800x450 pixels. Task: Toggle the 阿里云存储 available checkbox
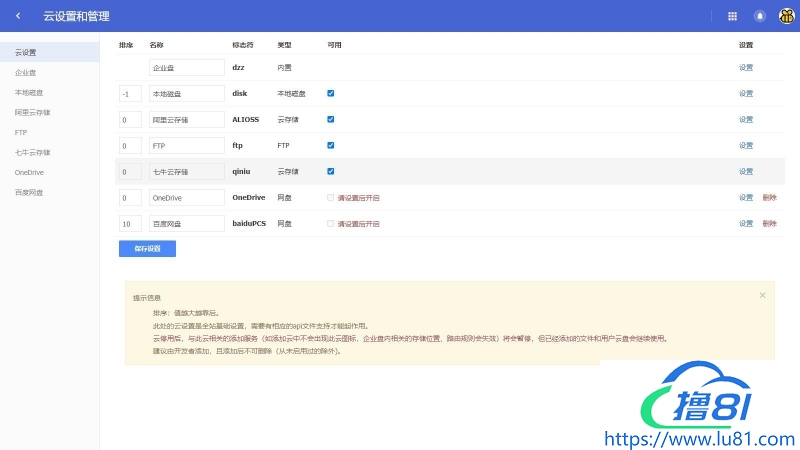(x=331, y=119)
